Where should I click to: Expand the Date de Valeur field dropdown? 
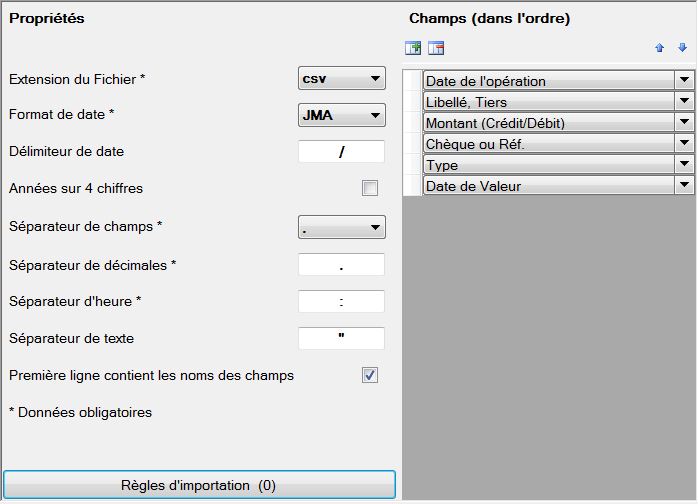684,185
